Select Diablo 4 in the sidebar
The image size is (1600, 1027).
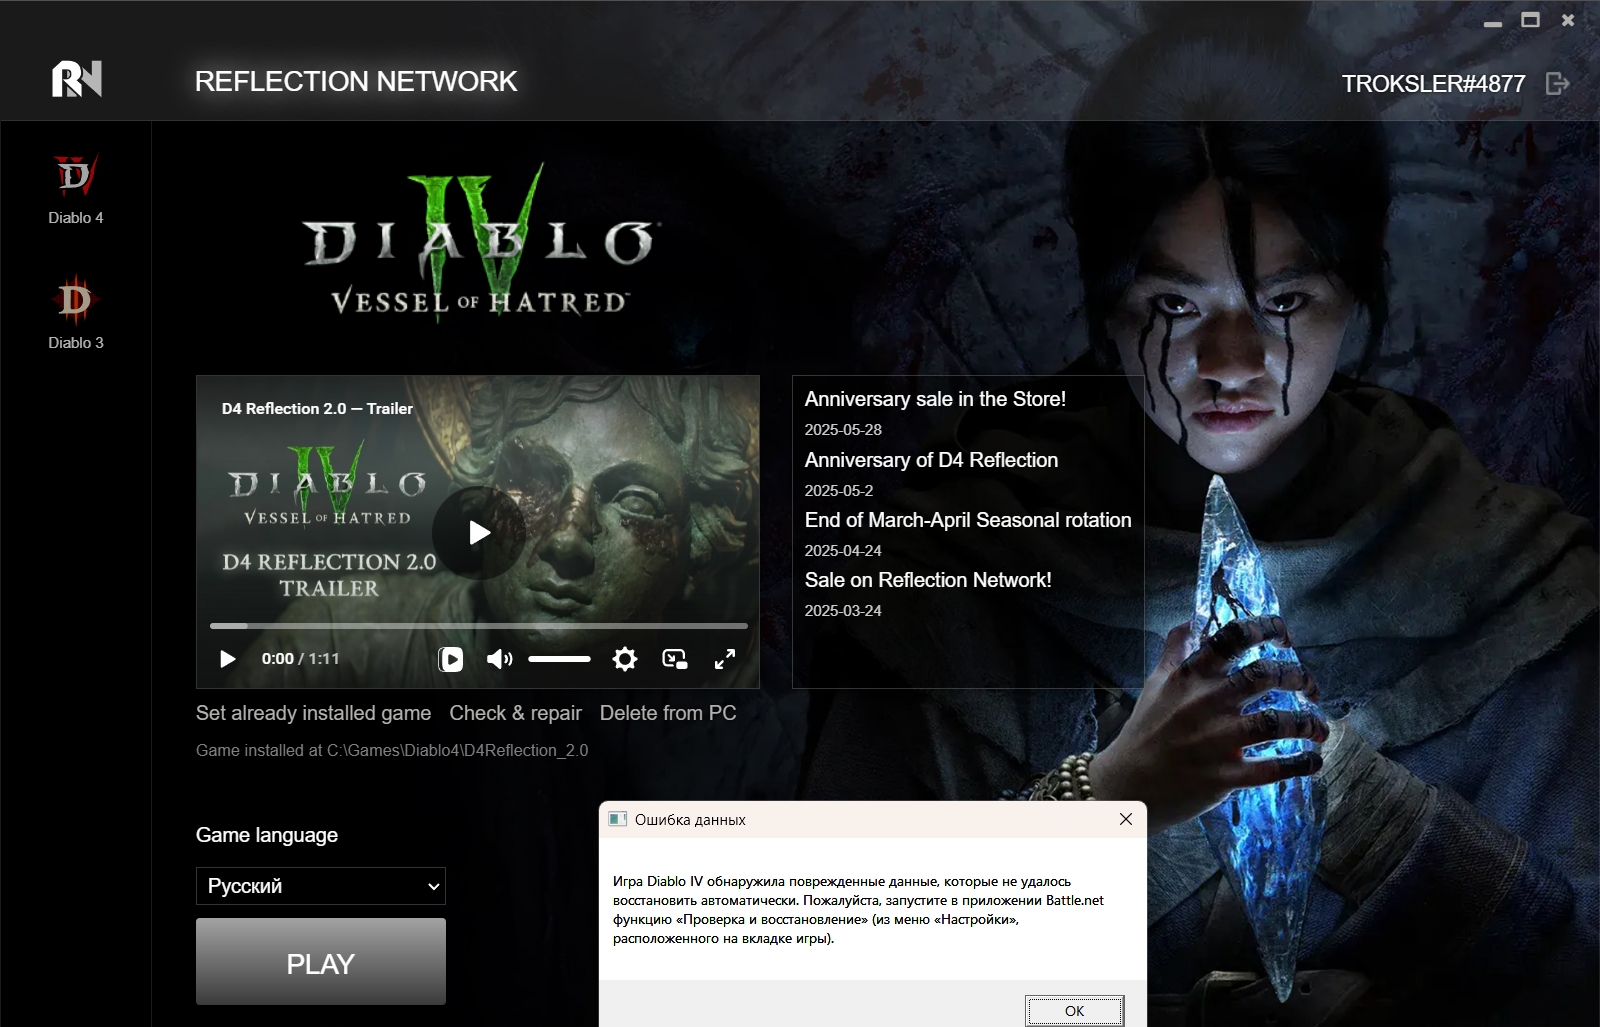75,190
